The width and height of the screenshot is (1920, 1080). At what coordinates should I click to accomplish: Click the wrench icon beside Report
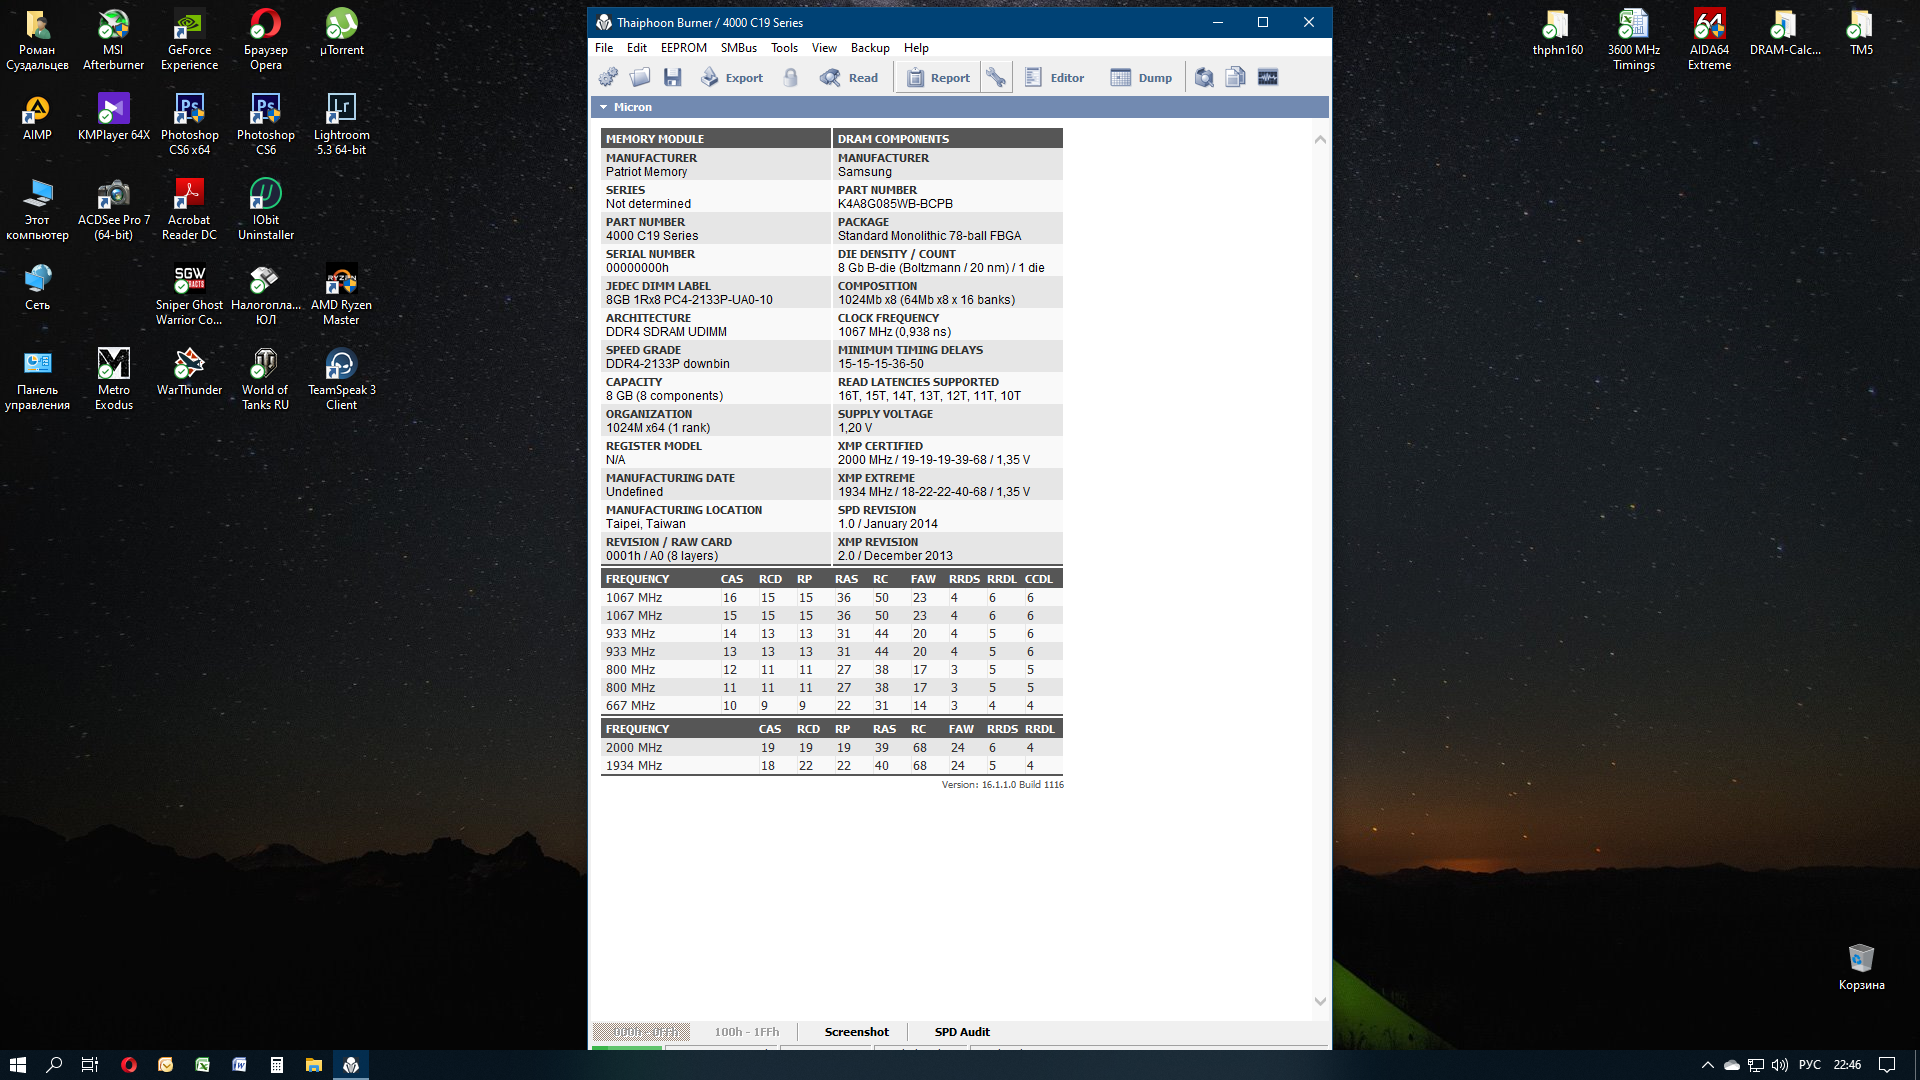click(996, 77)
